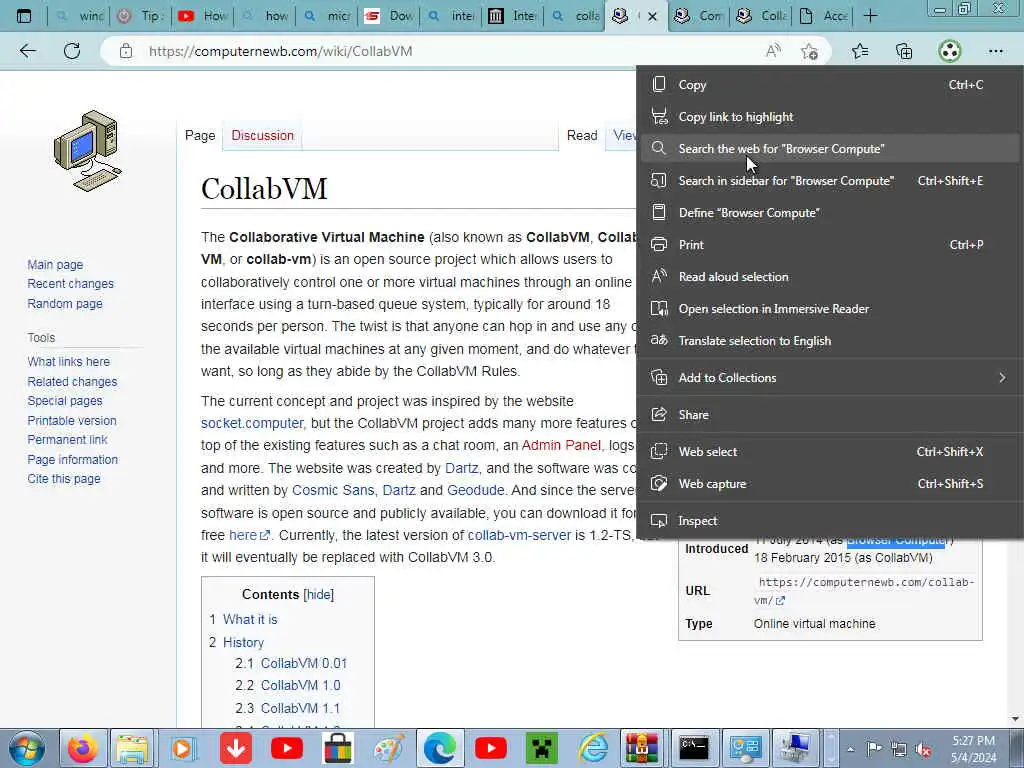Choose Share from context menu
Screen dimensions: 1024x768
(x=829, y=415)
